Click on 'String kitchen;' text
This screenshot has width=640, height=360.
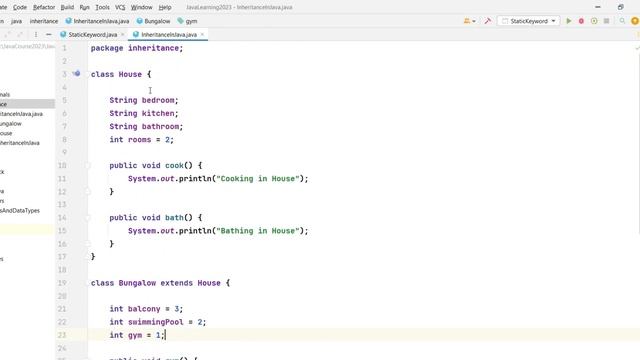click(x=144, y=113)
